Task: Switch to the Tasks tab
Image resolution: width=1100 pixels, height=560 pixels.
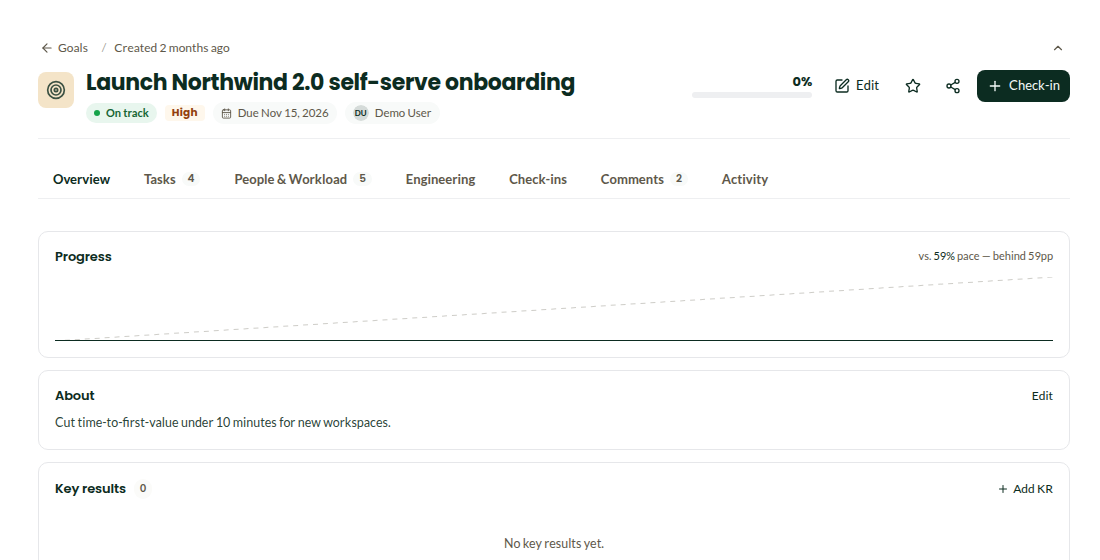Action: click(171, 180)
